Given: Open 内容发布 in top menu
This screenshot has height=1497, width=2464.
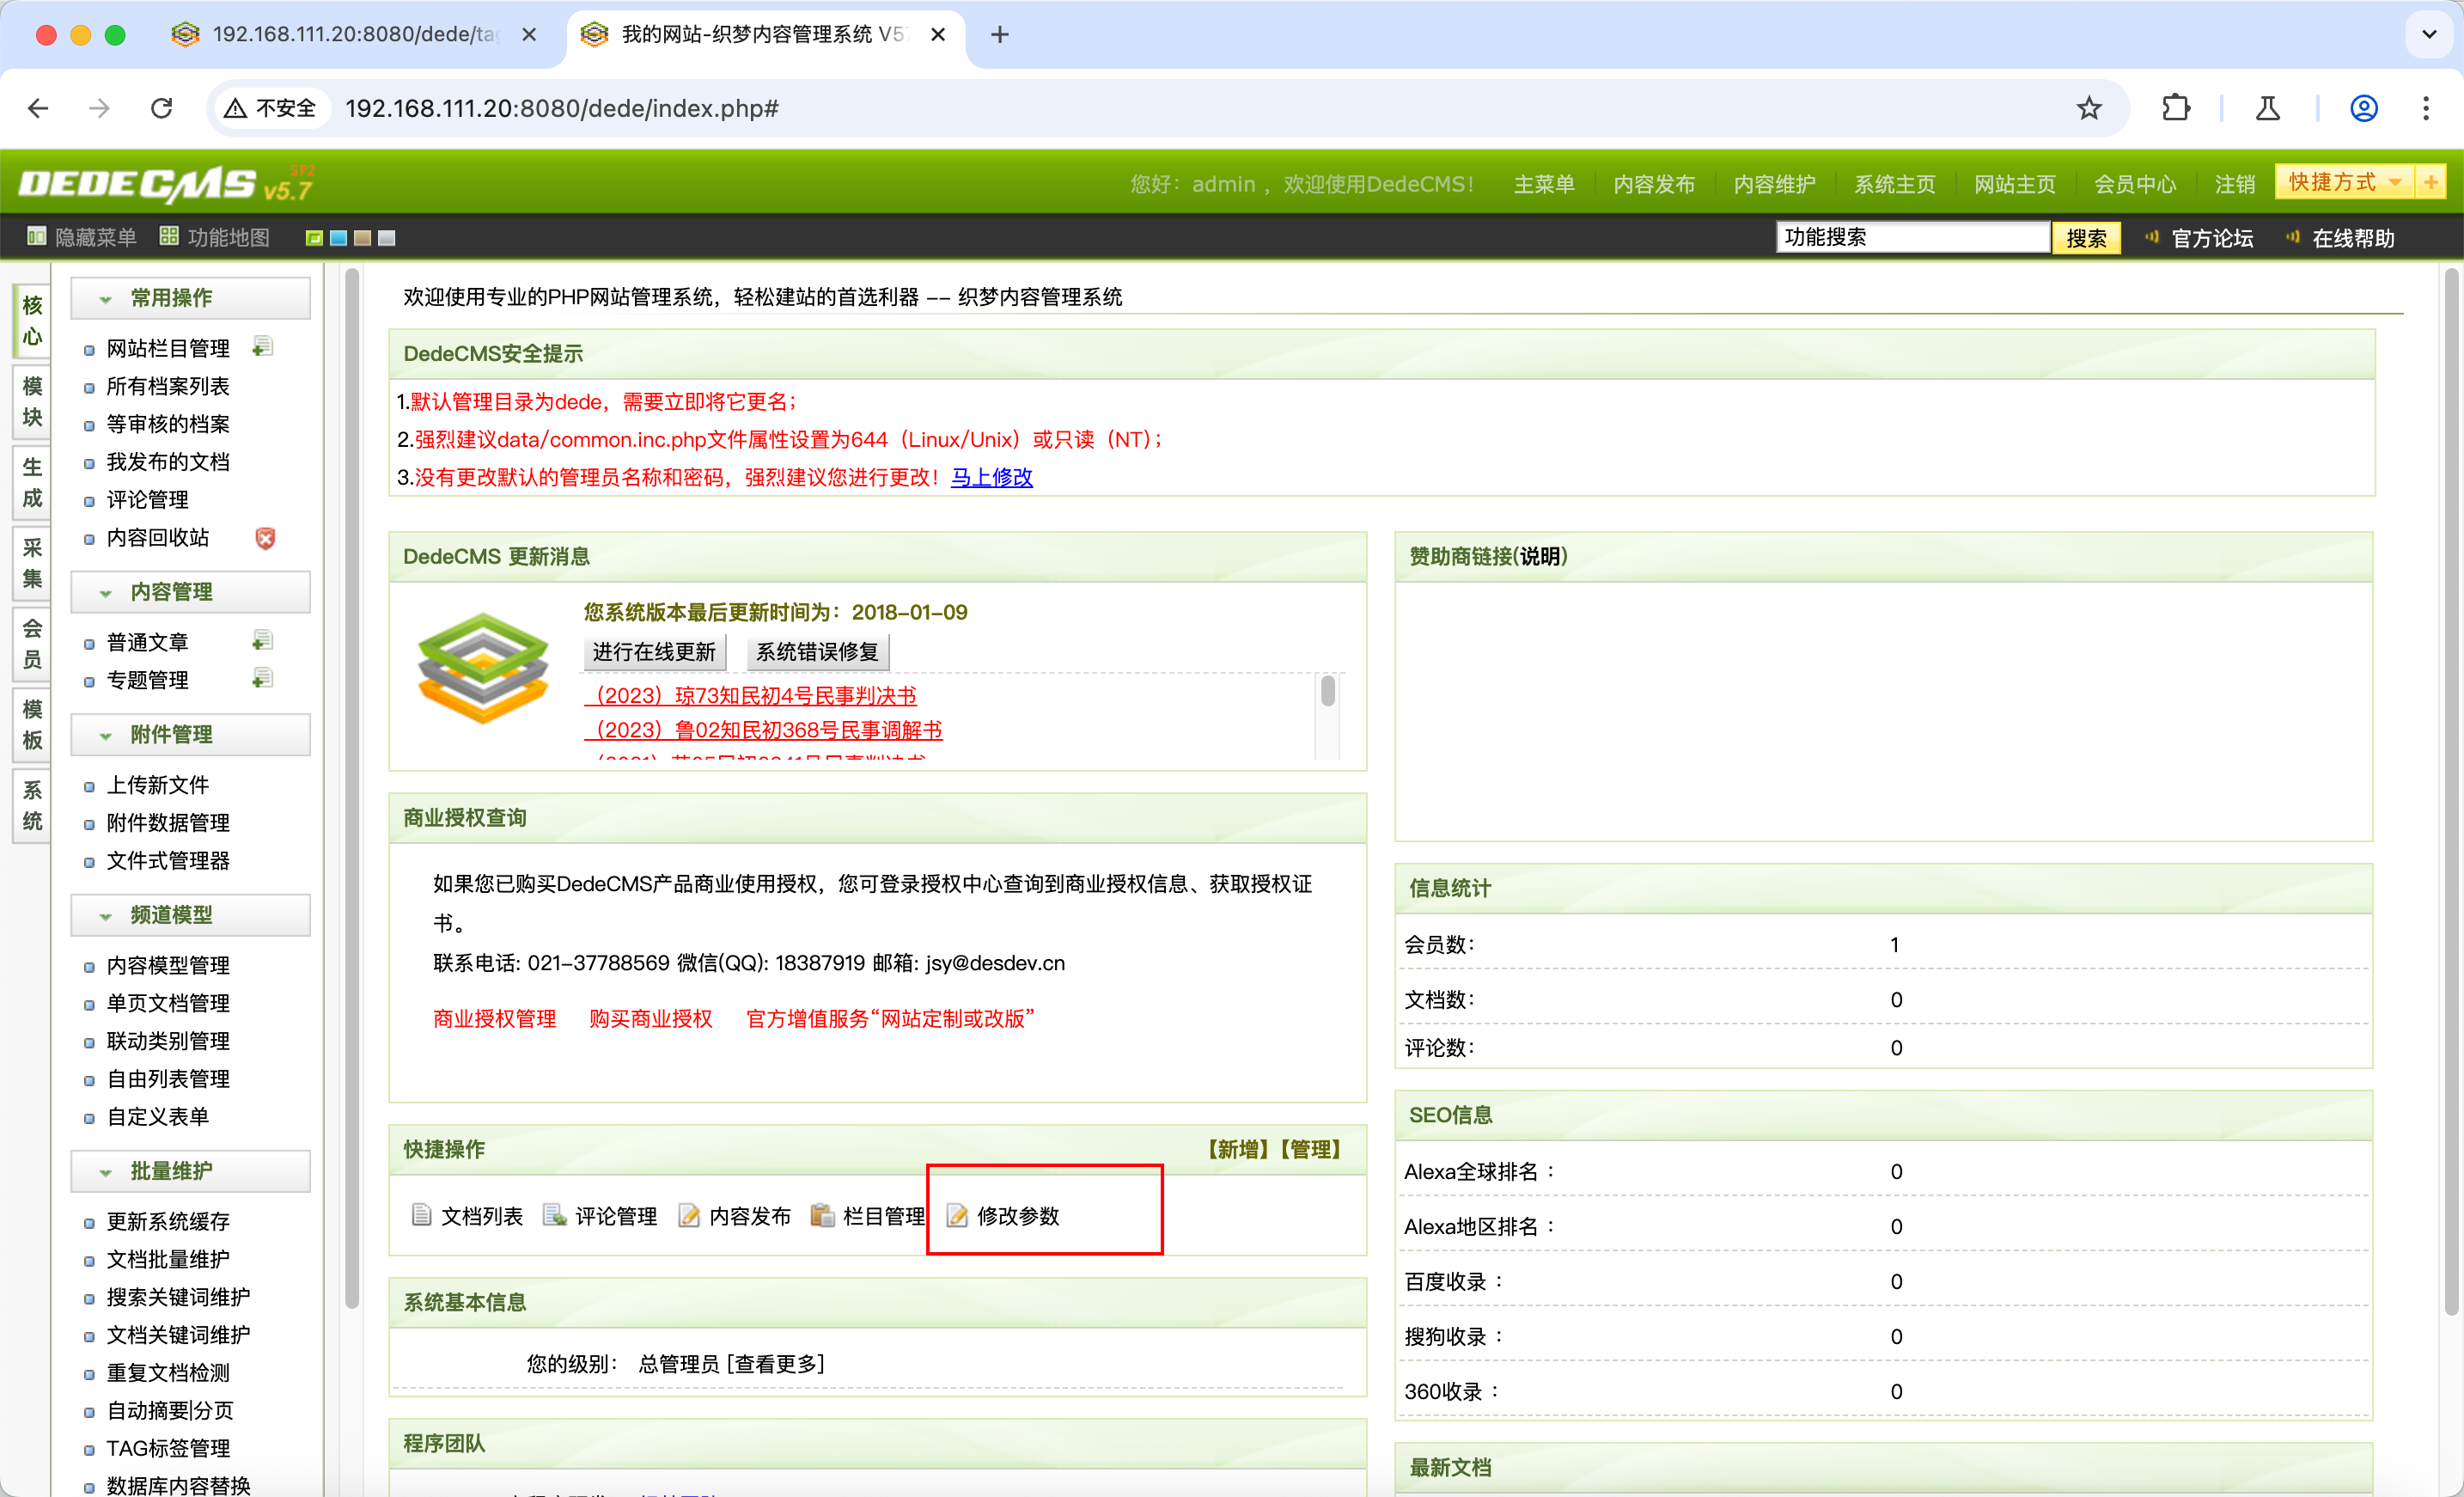Looking at the screenshot, I should pos(1654,184).
